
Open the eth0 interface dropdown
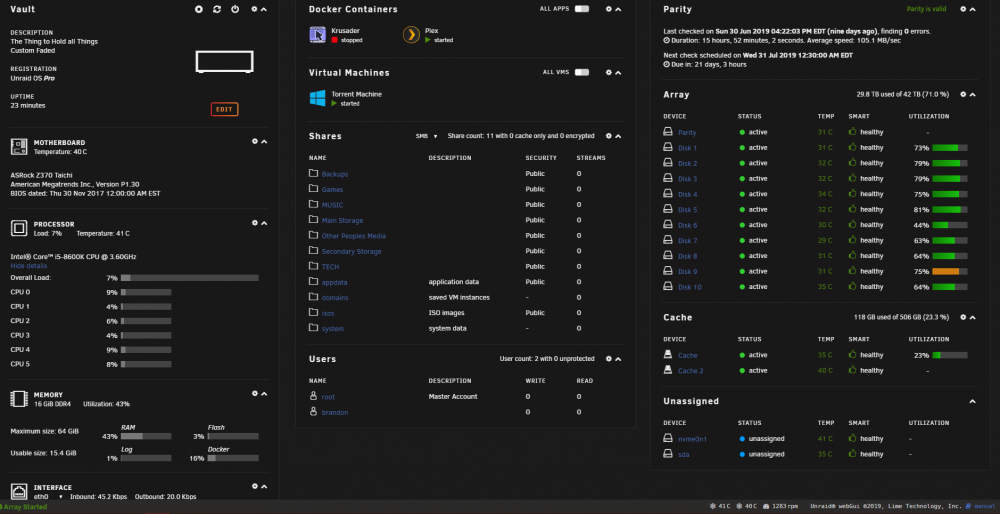pos(47,496)
